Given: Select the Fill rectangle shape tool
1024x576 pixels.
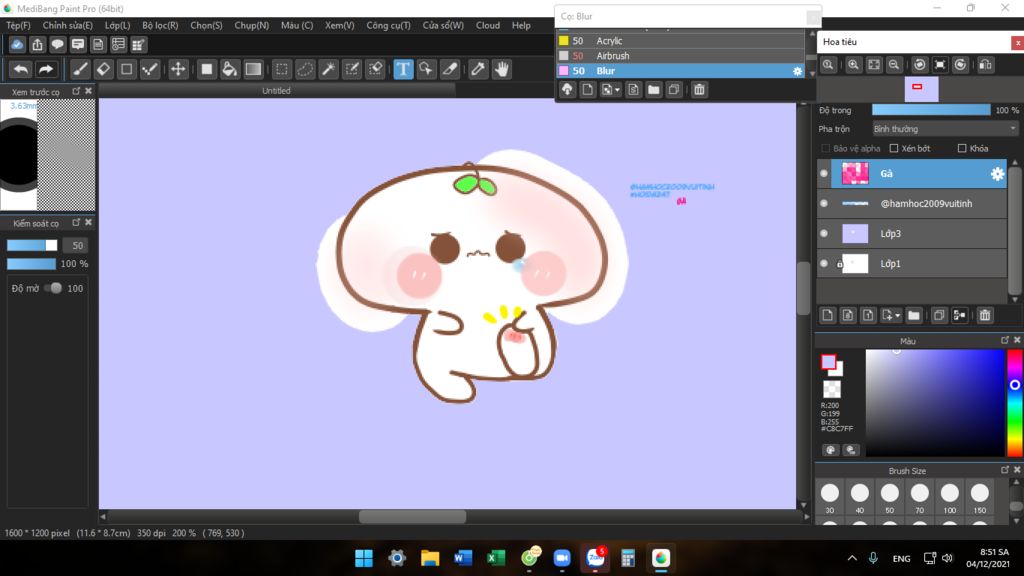Looking at the screenshot, I should (x=206, y=69).
